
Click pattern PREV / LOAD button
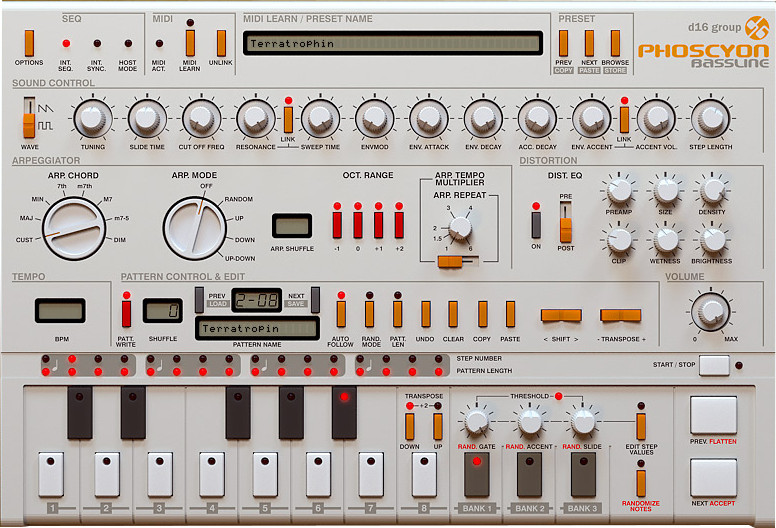coord(199,300)
